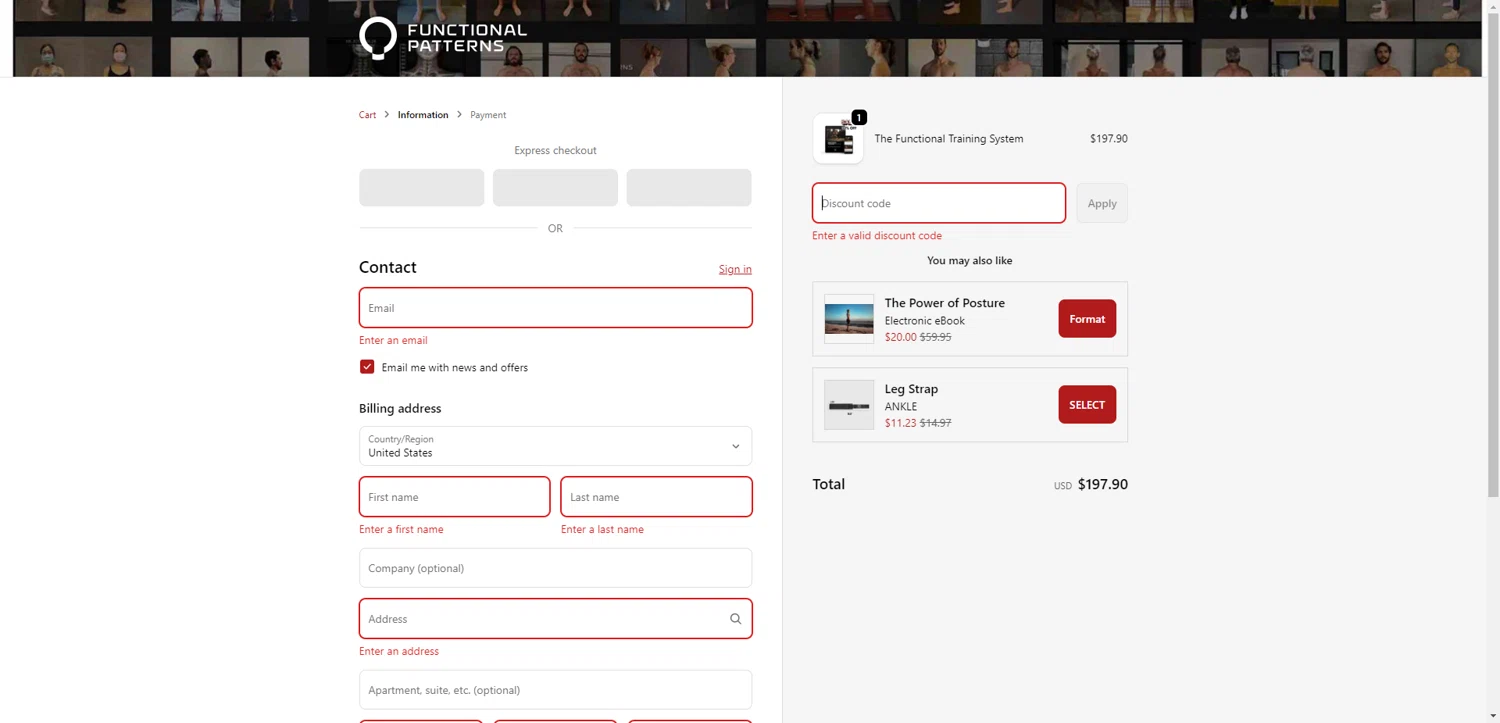Click The Power of Posture thumbnail
Viewport: 1500px width, 723px height.
[x=849, y=319]
